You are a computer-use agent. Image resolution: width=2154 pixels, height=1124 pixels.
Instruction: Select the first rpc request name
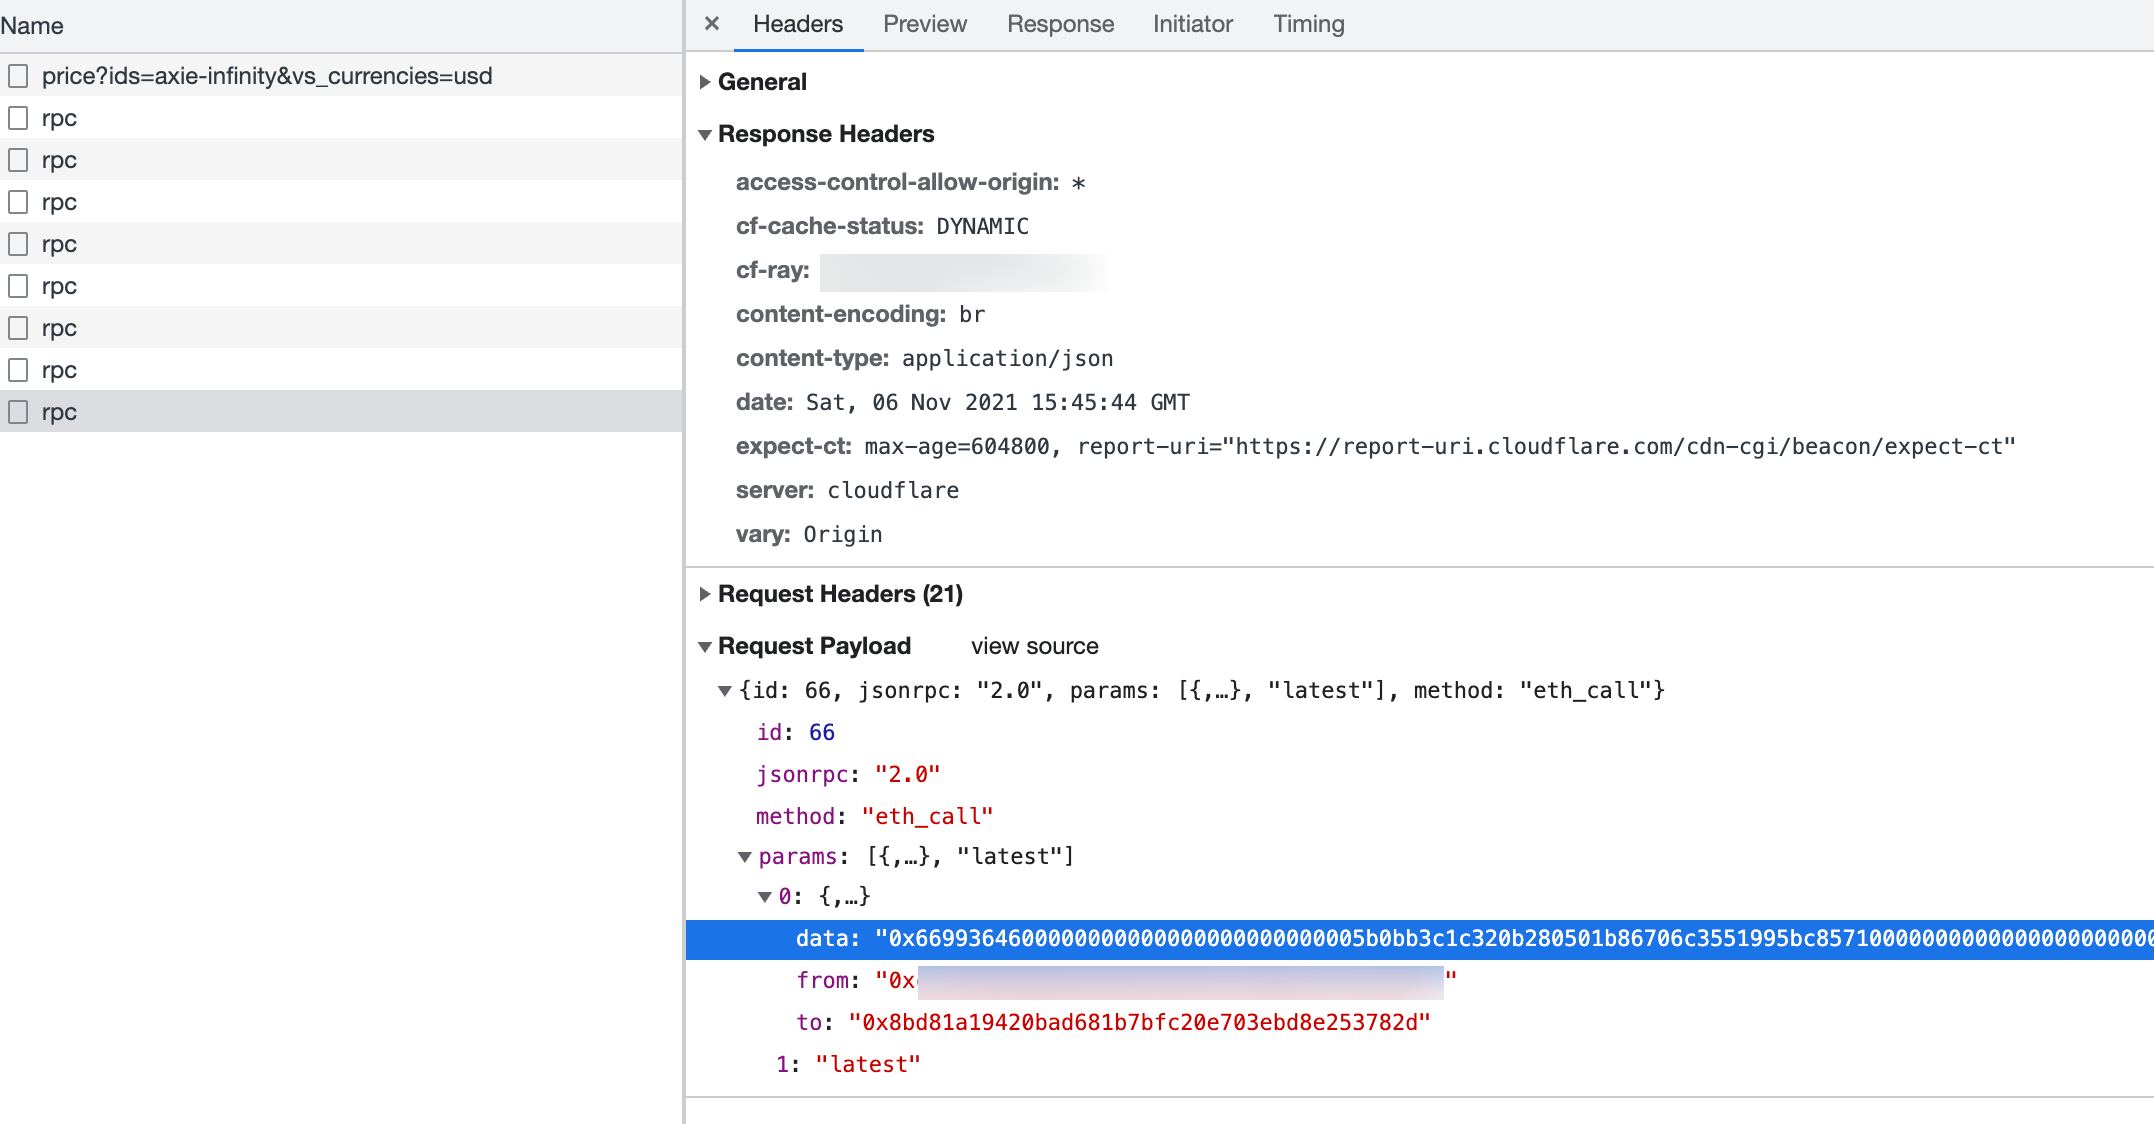click(x=59, y=118)
